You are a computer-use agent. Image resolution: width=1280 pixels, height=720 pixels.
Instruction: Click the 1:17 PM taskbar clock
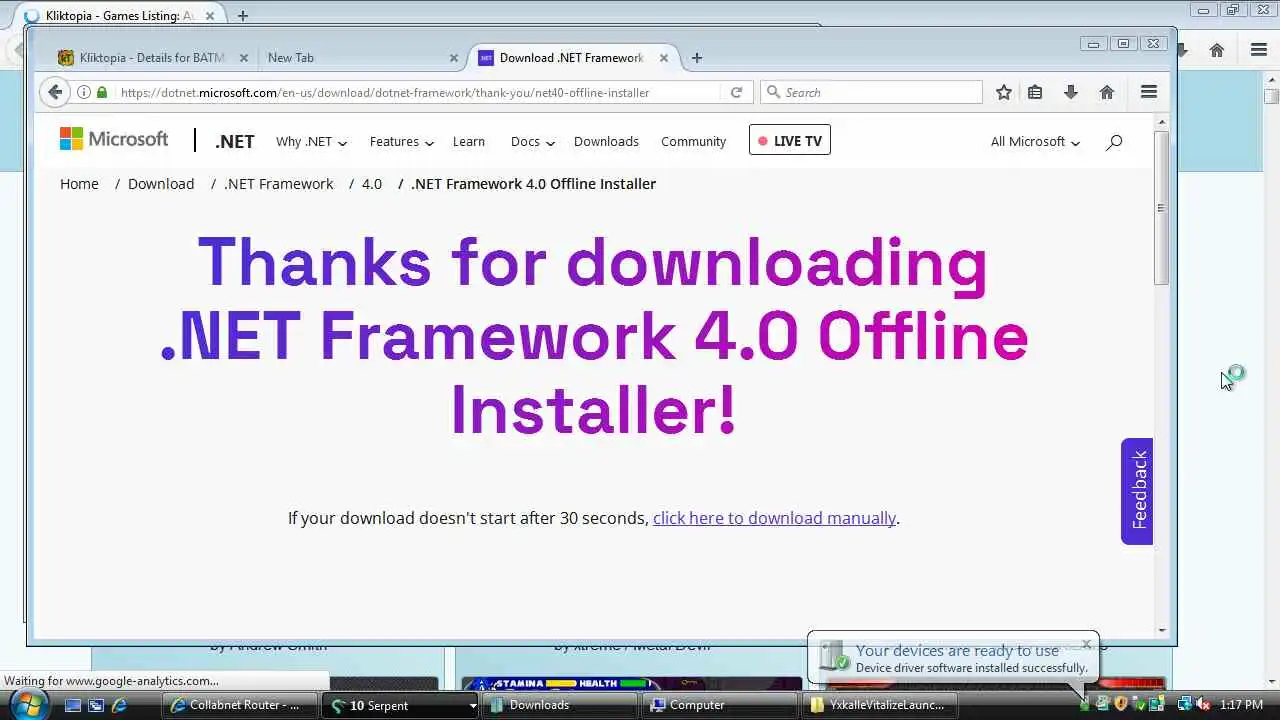point(1241,705)
